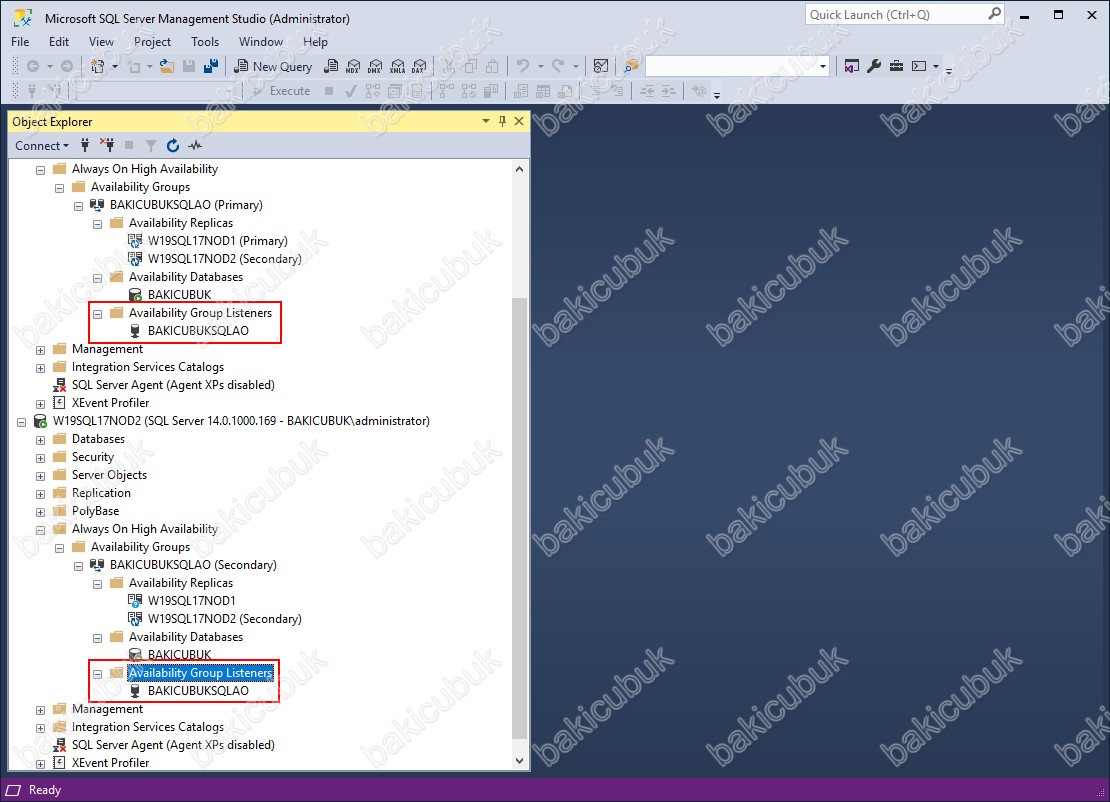Click the wrench Properties icon in toolbar
This screenshot has height=802, width=1110.
click(873, 66)
